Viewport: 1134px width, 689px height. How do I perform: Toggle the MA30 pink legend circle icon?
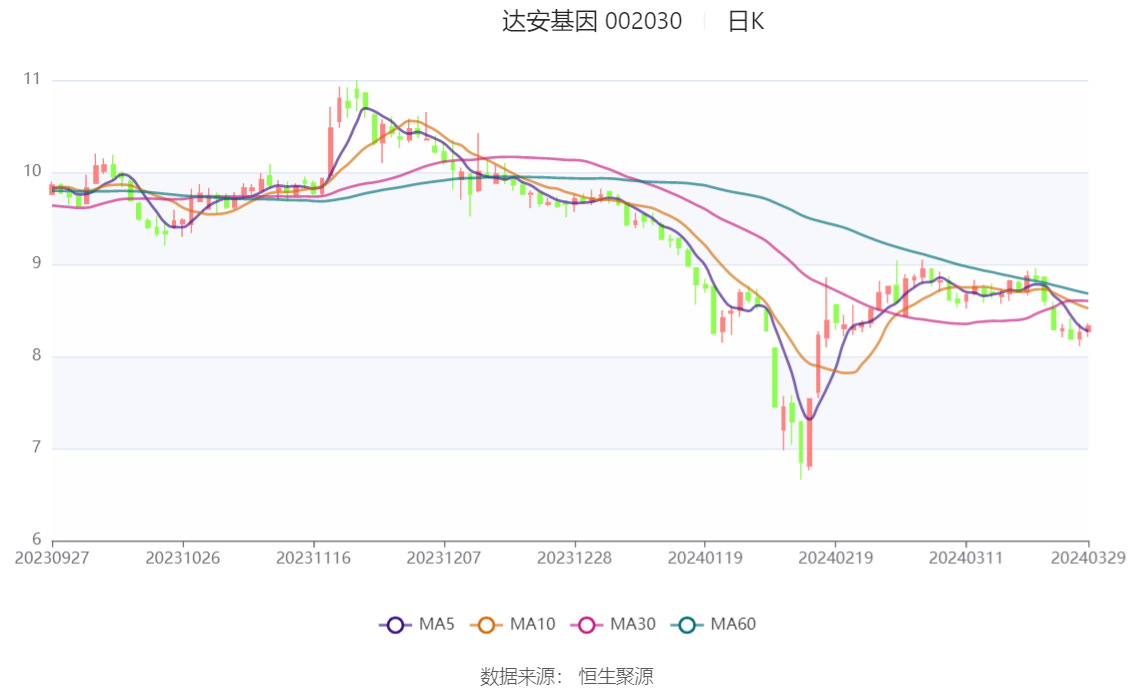(x=587, y=625)
